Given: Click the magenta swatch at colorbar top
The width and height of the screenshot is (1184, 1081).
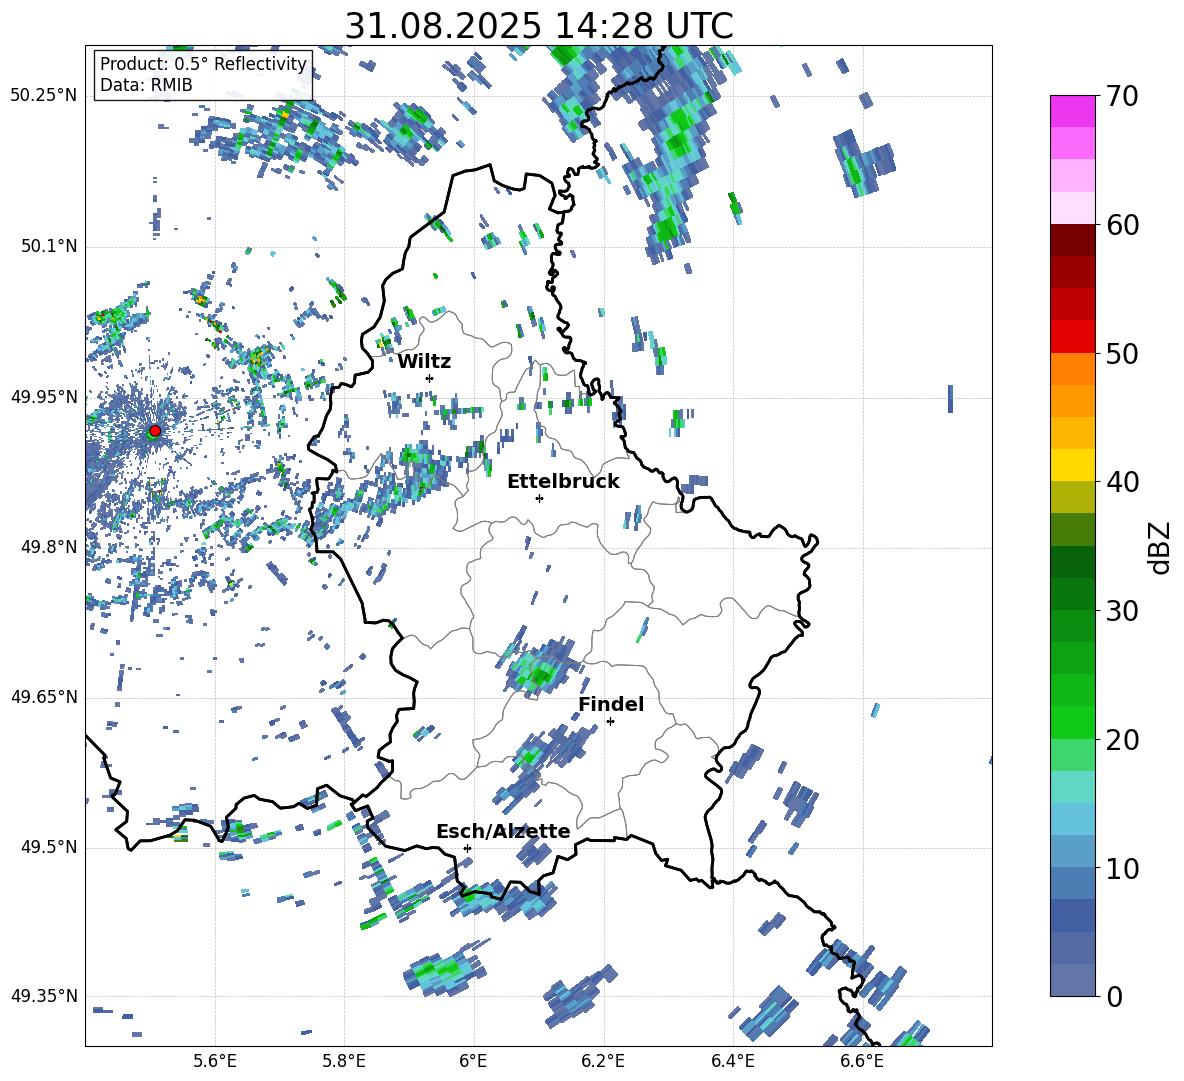Looking at the screenshot, I should tap(1072, 111).
